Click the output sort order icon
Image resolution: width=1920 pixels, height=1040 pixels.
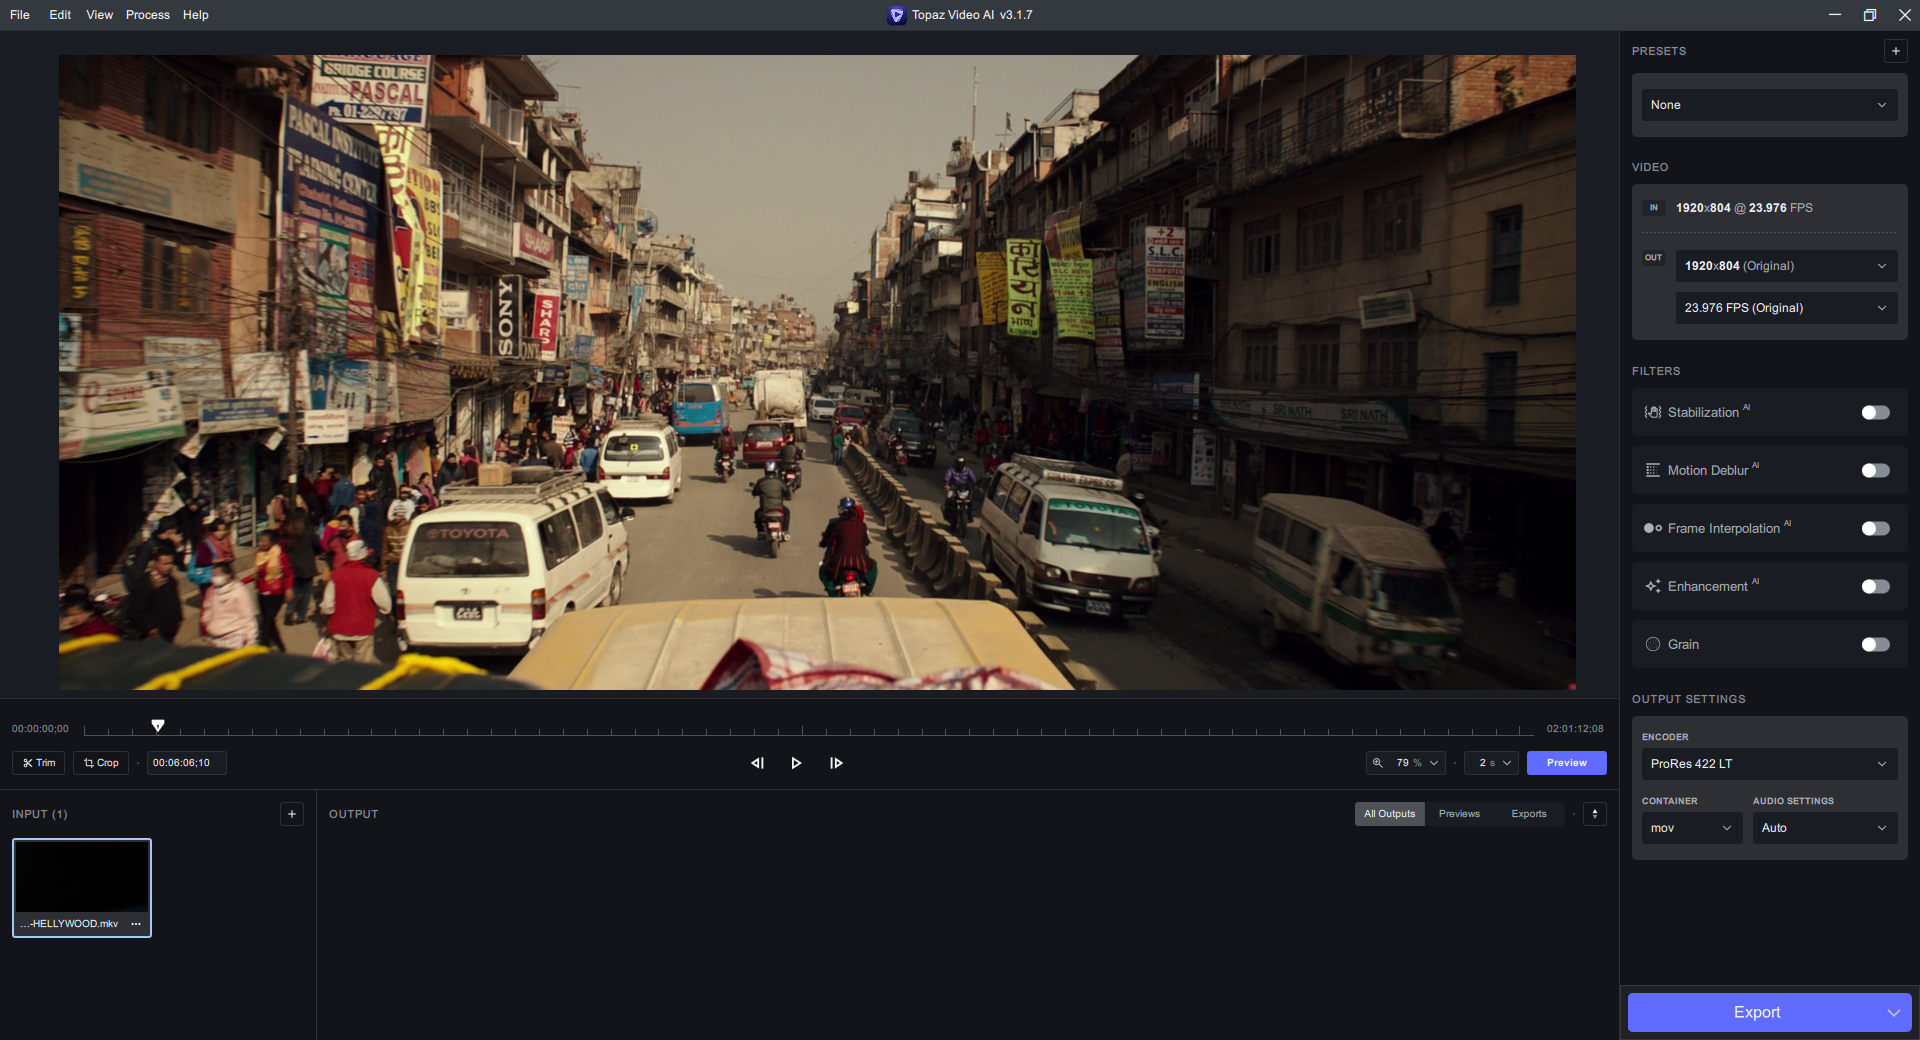[x=1595, y=814]
